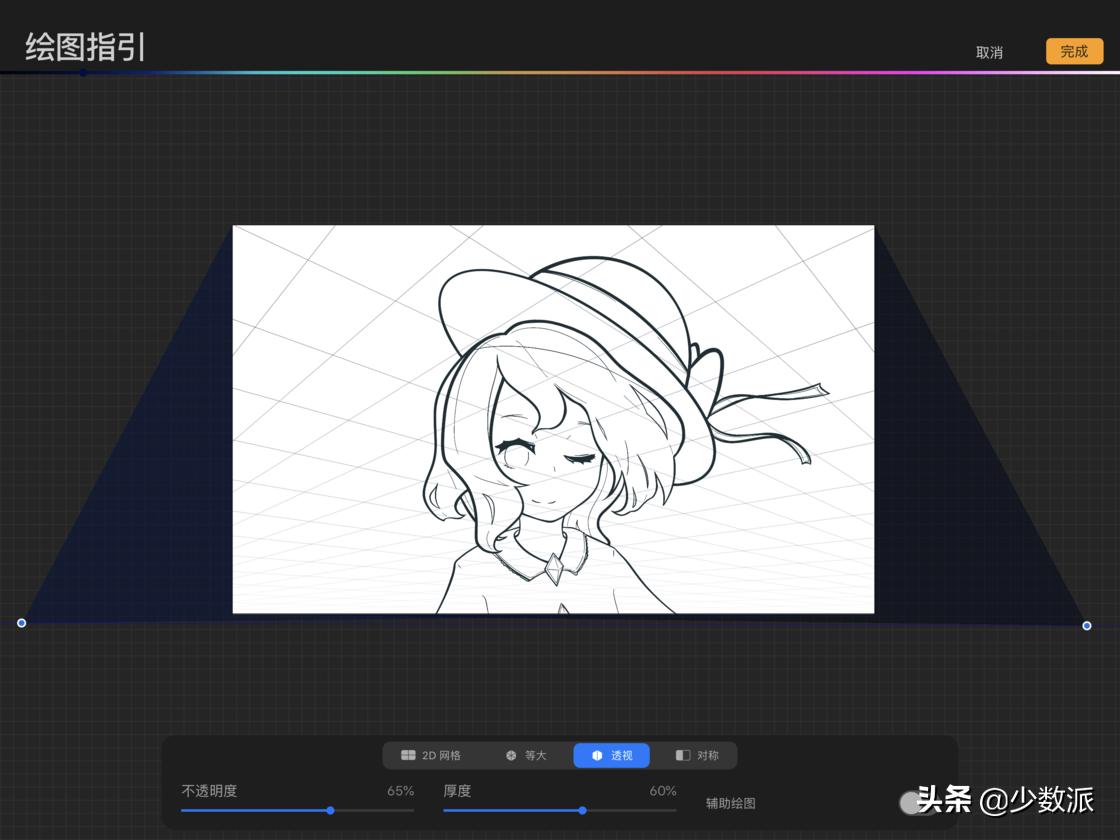
Task: Click the dark knob on the hue bar
Action: (83, 72)
